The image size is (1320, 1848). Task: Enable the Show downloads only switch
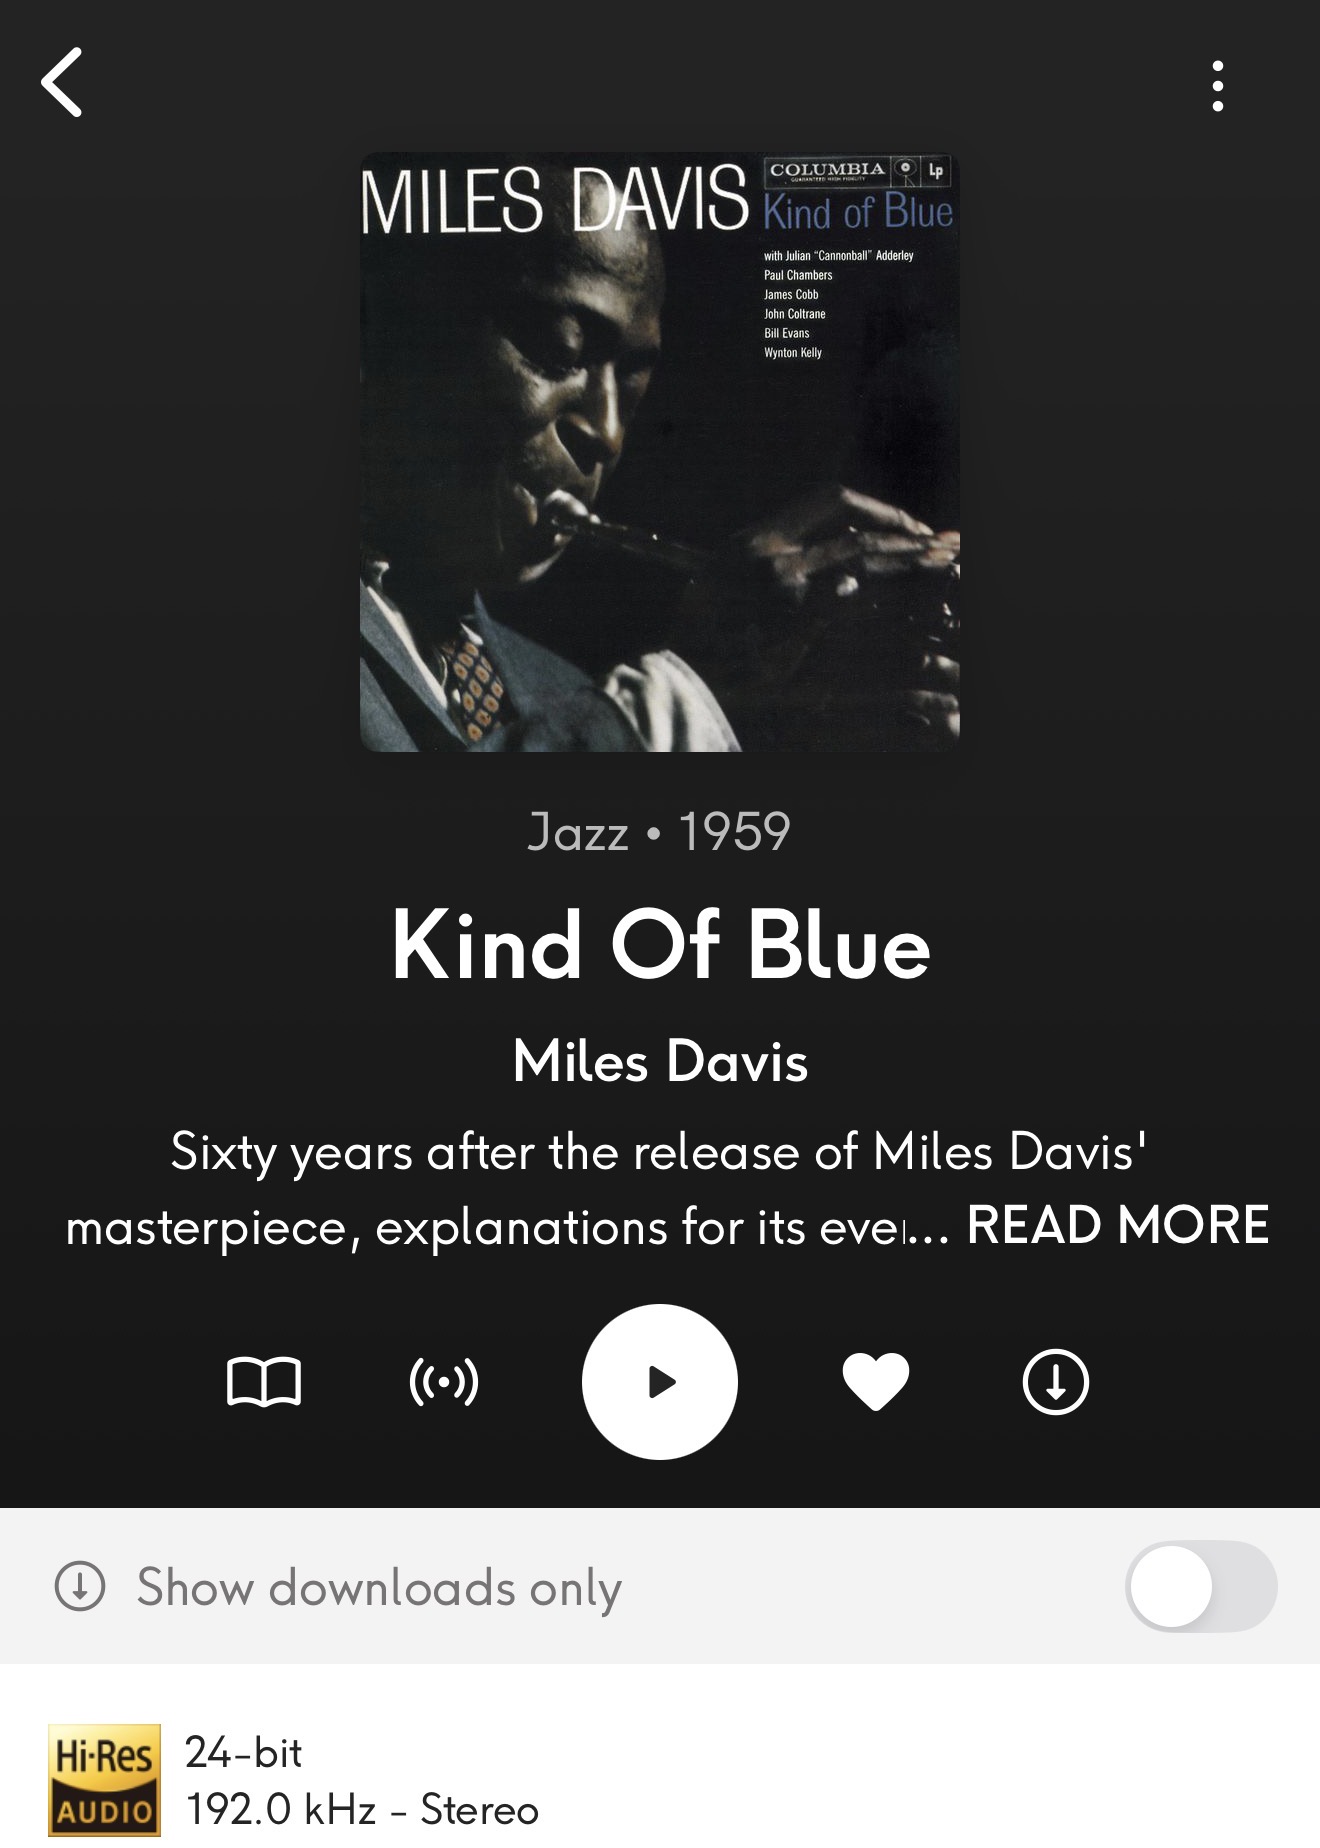[x=1201, y=1586]
